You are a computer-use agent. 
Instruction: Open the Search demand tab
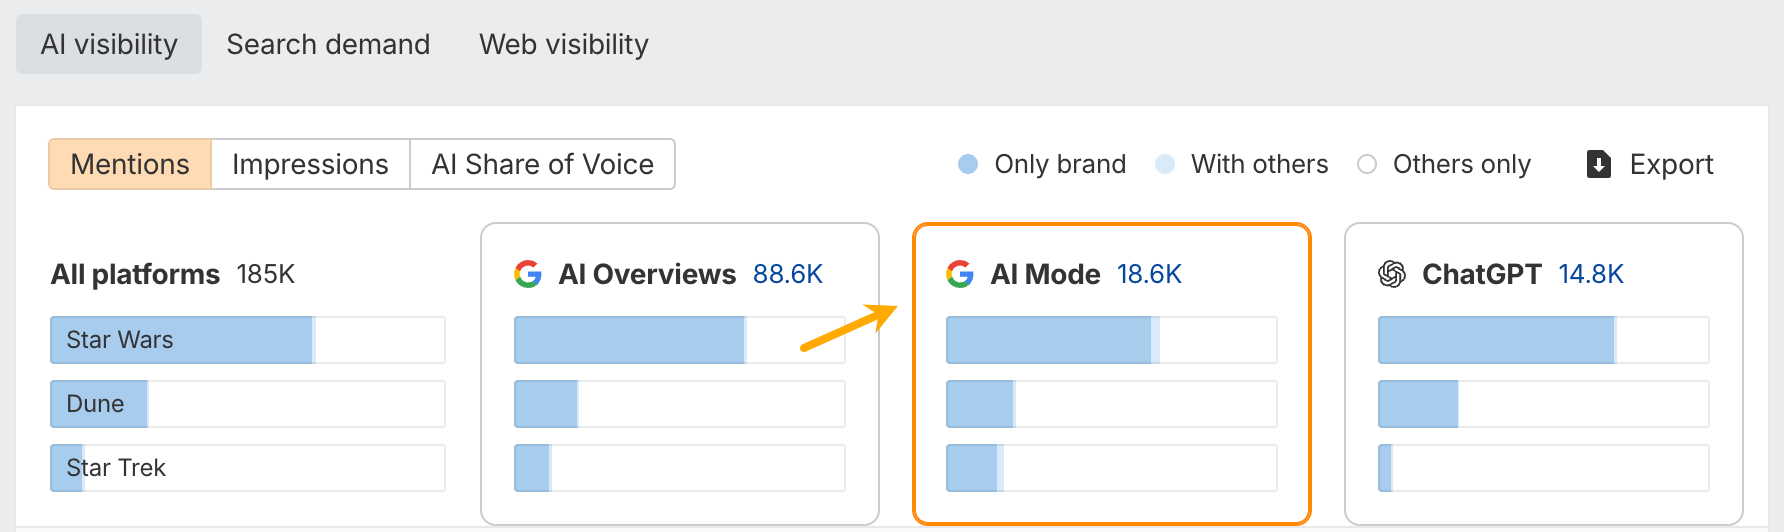coord(328,44)
